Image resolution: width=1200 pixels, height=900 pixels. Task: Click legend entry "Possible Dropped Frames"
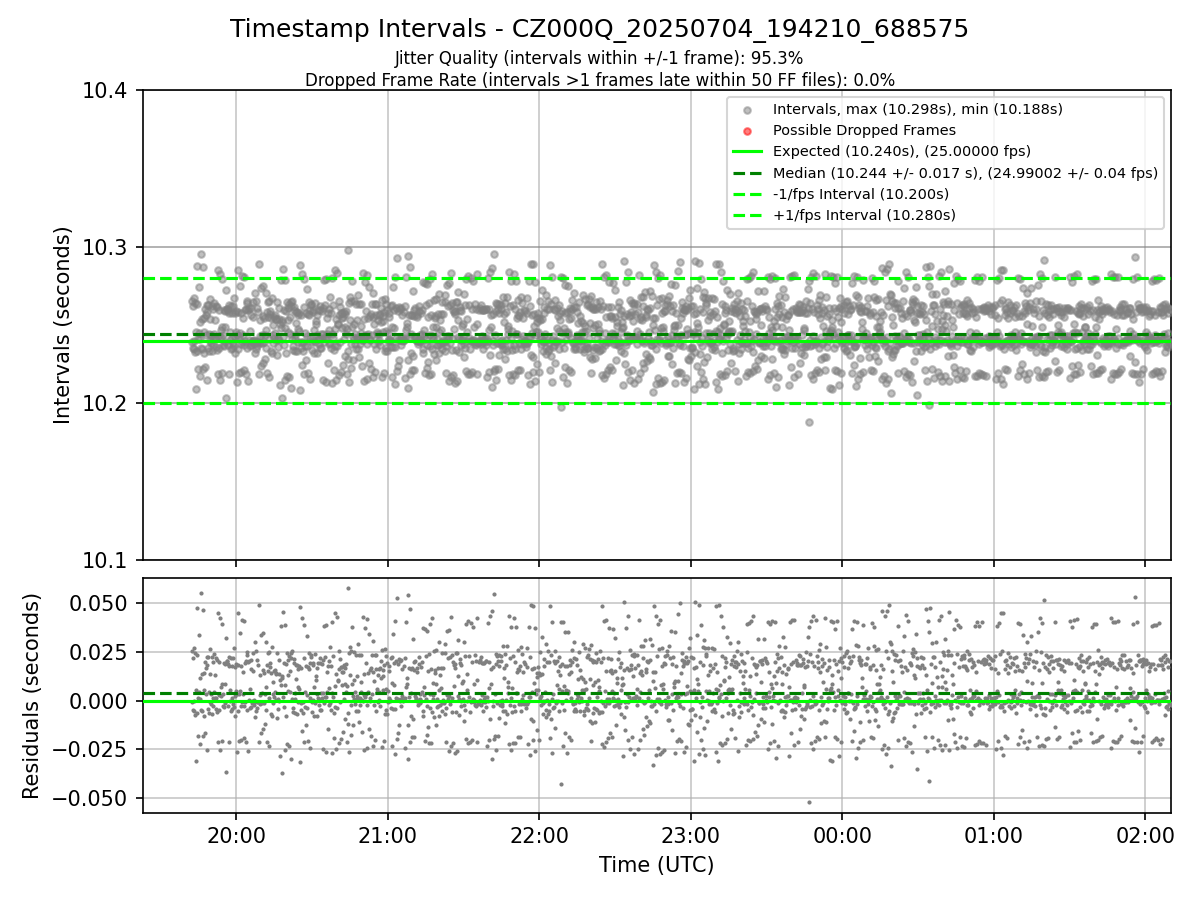(864, 130)
